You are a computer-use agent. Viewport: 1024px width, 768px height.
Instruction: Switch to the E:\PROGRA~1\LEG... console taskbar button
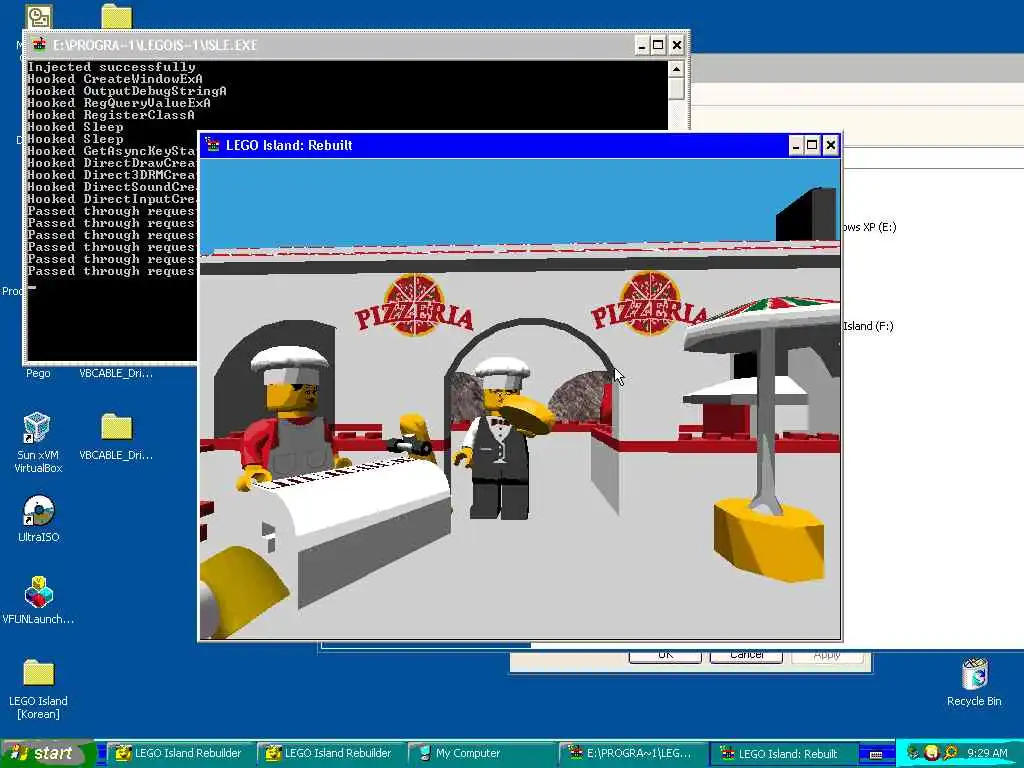tap(632, 753)
